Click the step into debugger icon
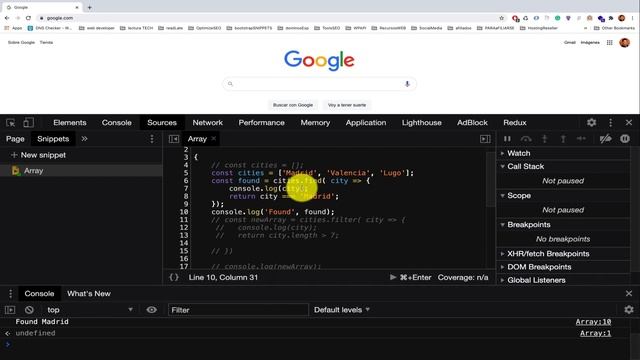Screen dimensions: 640x360 click(x=544, y=139)
